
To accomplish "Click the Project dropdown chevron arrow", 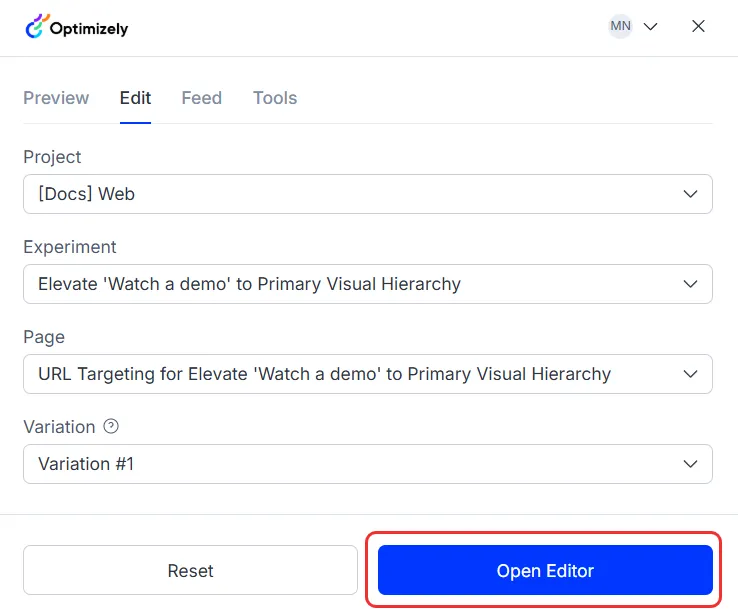I will tap(690, 194).
